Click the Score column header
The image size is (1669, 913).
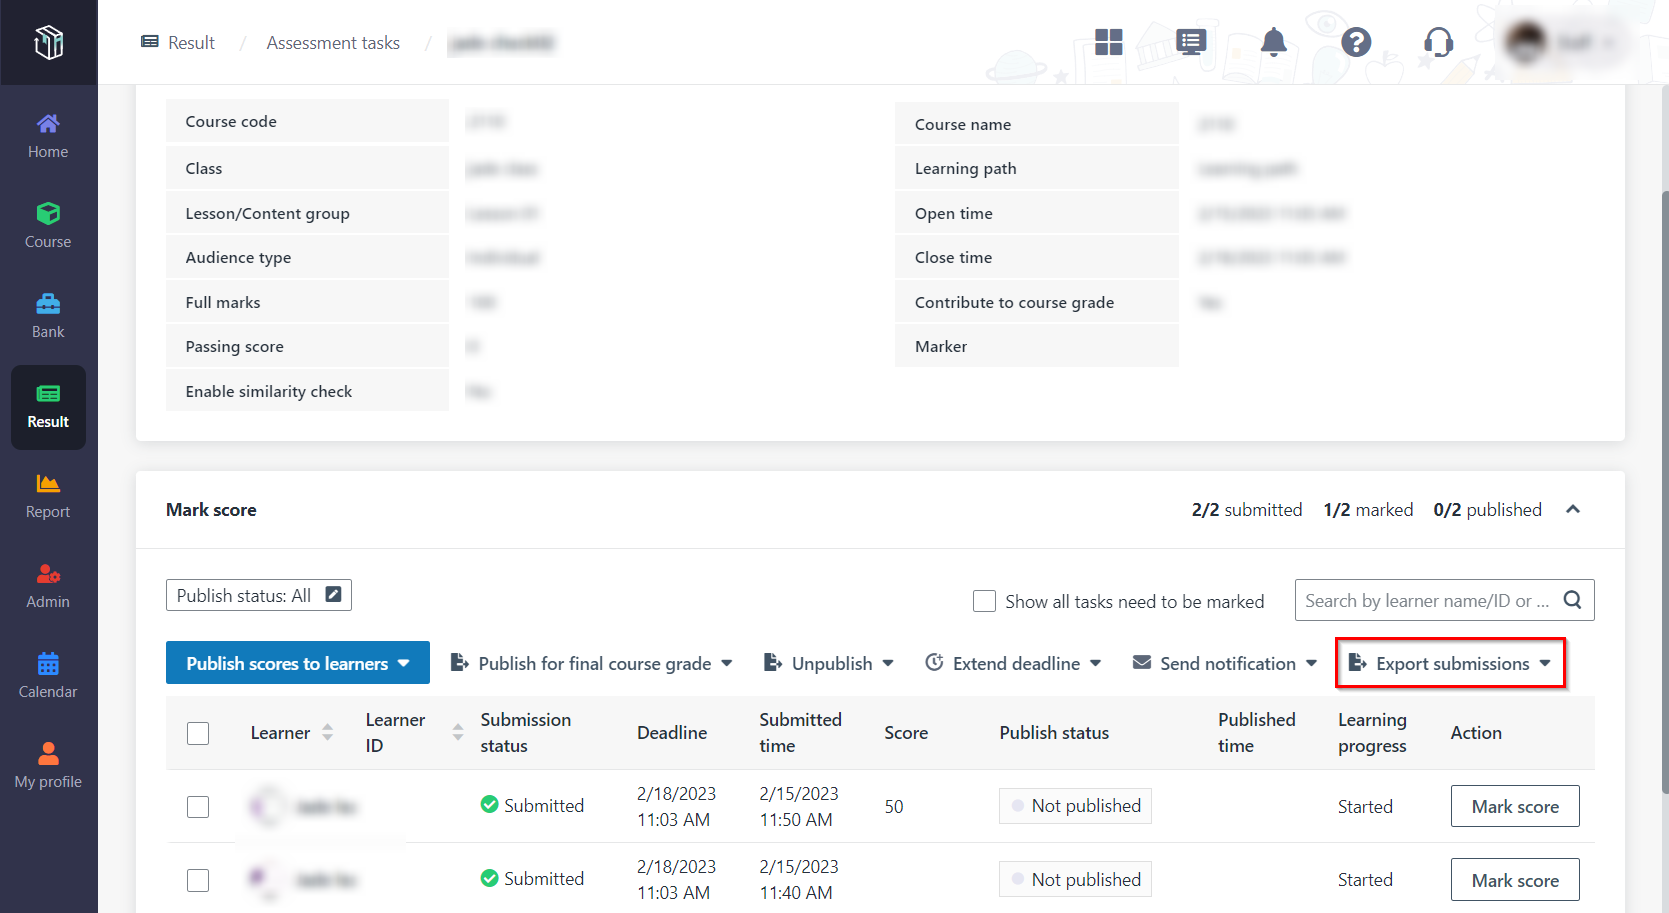906,733
